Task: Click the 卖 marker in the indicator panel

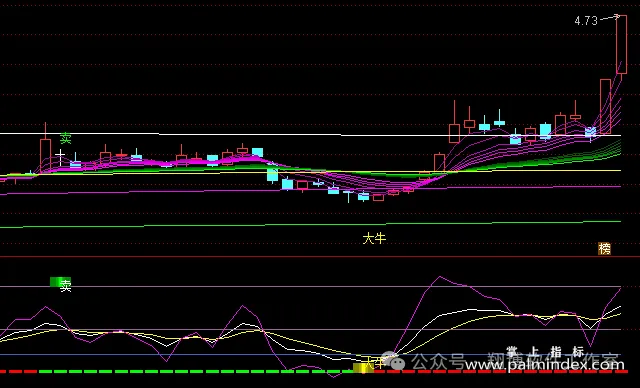Action: click(x=65, y=286)
